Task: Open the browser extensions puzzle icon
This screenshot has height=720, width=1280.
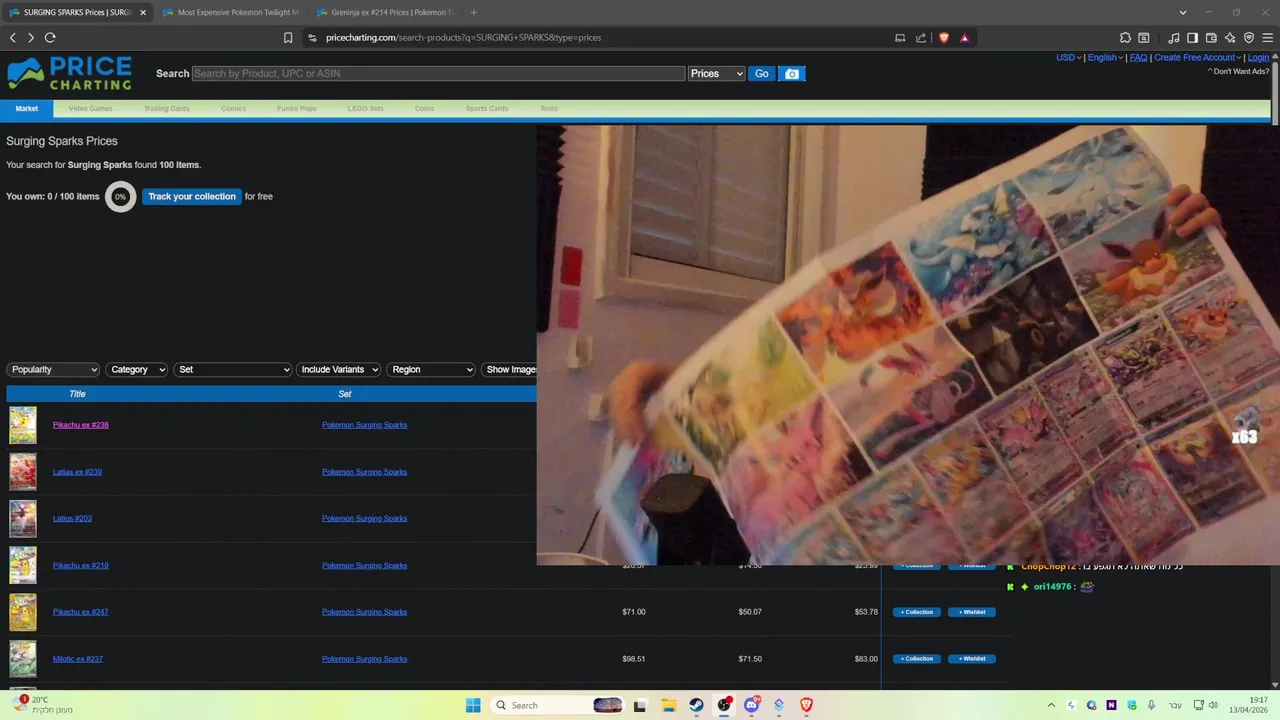Action: click(x=1125, y=38)
